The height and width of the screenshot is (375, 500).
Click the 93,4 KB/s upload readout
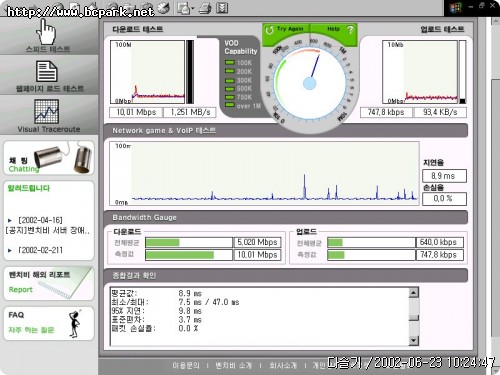pyautogui.click(x=440, y=112)
